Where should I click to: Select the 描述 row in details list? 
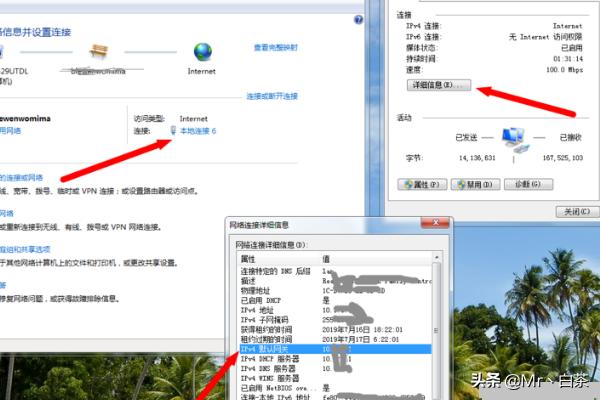coord(335,281)
